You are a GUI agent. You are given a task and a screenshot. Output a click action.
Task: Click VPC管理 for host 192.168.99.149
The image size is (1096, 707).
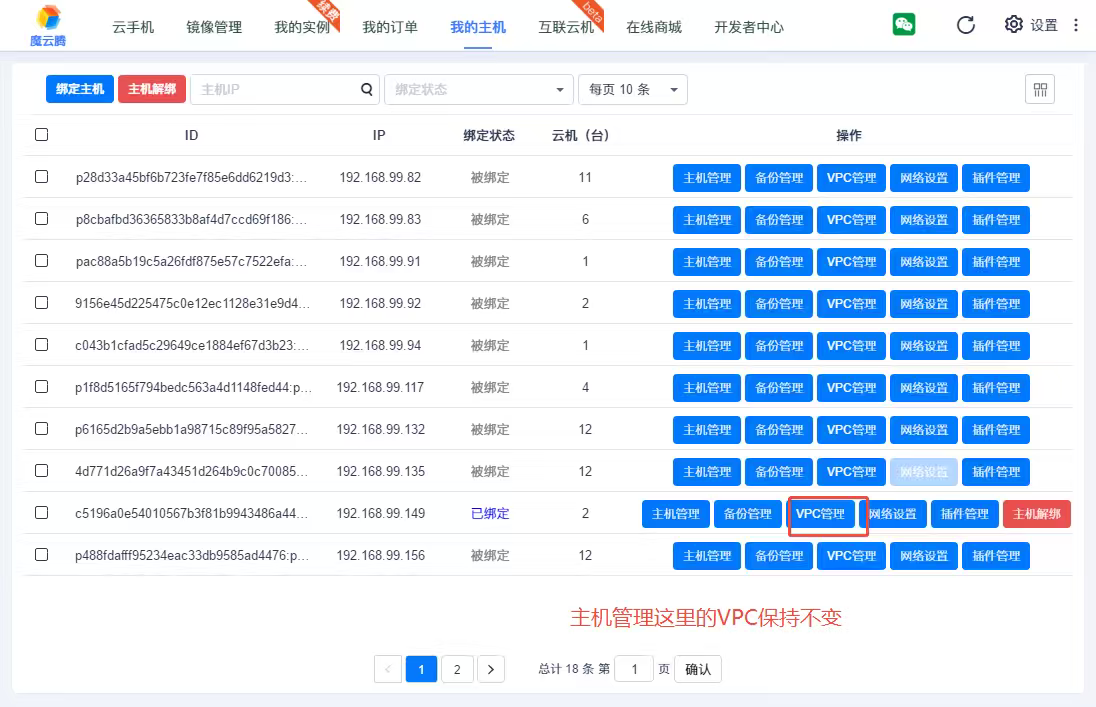point(820,514)
